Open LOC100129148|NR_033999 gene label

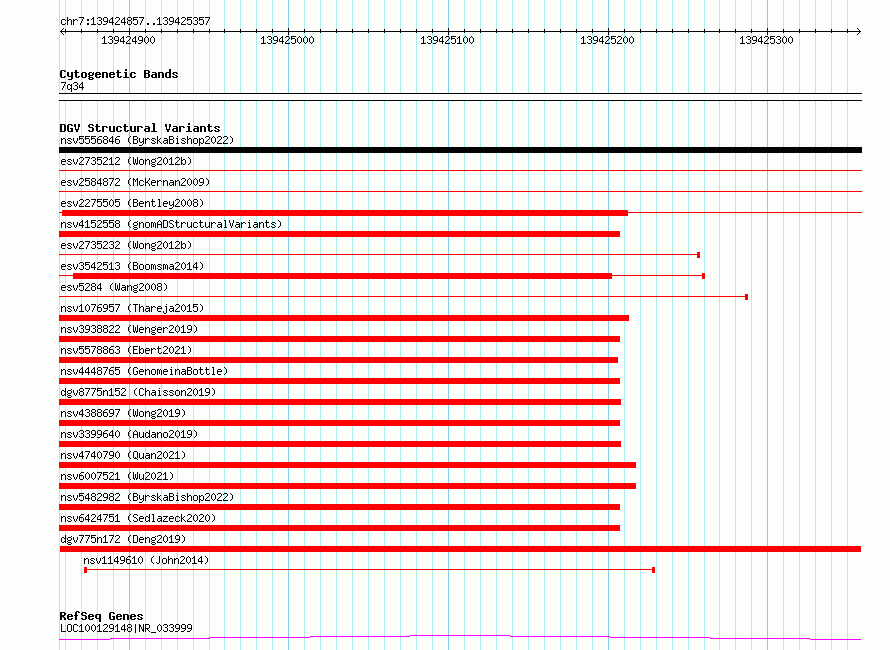126,628
